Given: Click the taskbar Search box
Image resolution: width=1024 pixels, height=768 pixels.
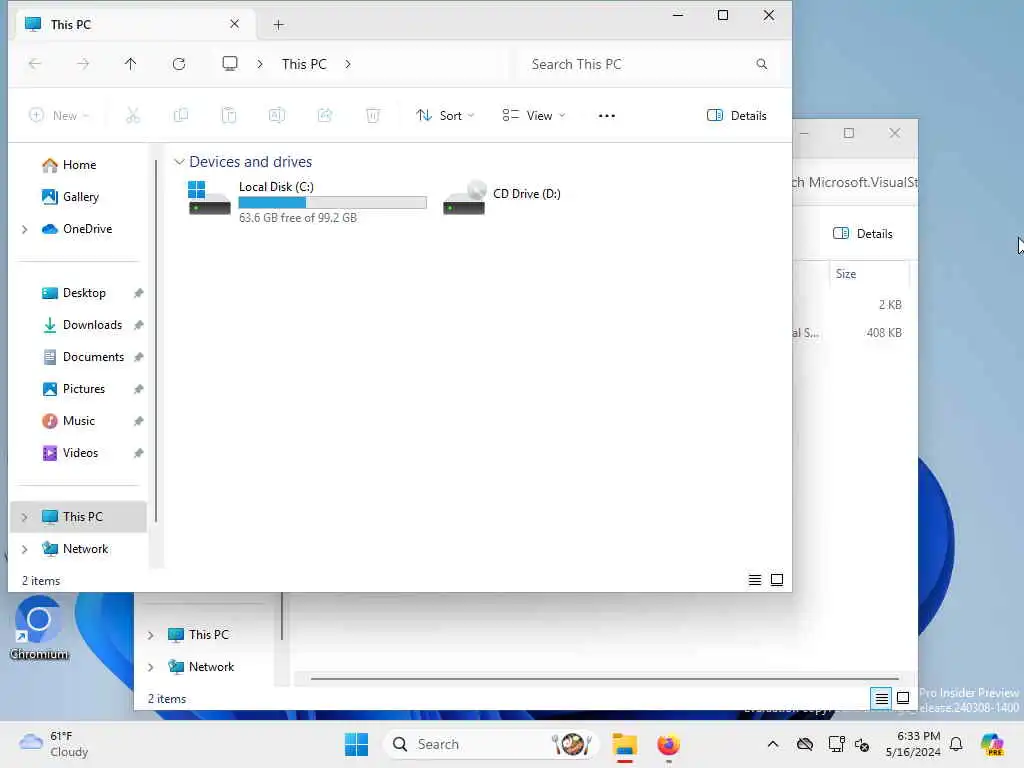Looking at the screenshot, I should click(x=490, y=744).
